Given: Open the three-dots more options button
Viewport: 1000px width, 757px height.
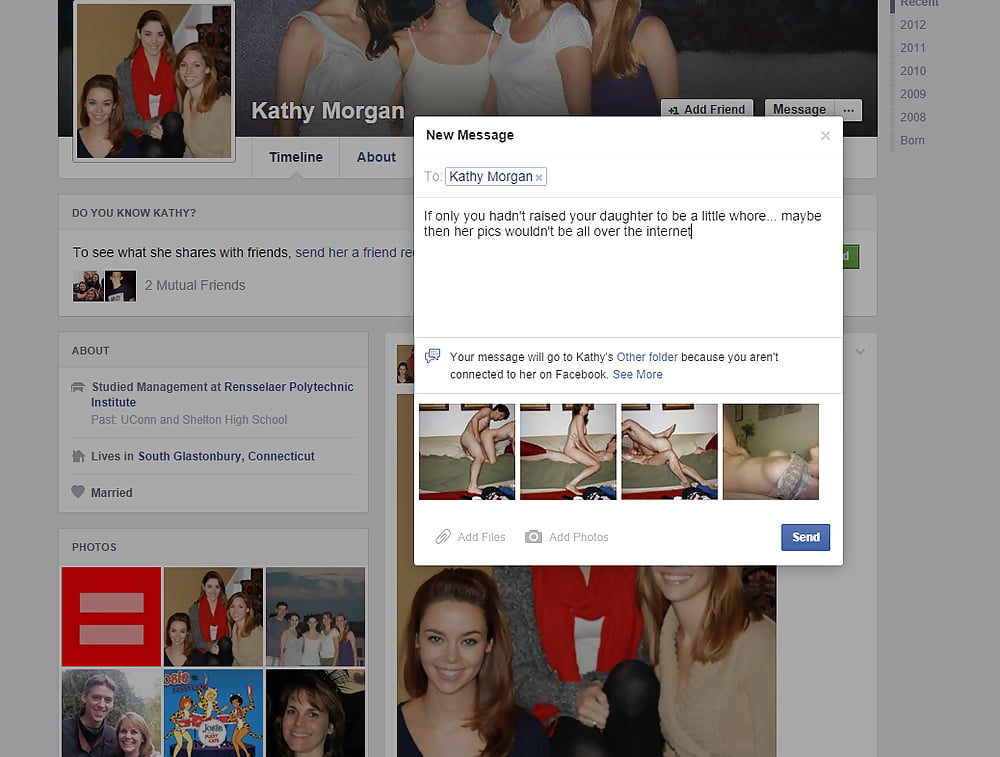Looking at the screenshot, I should (x=848, y=110).
